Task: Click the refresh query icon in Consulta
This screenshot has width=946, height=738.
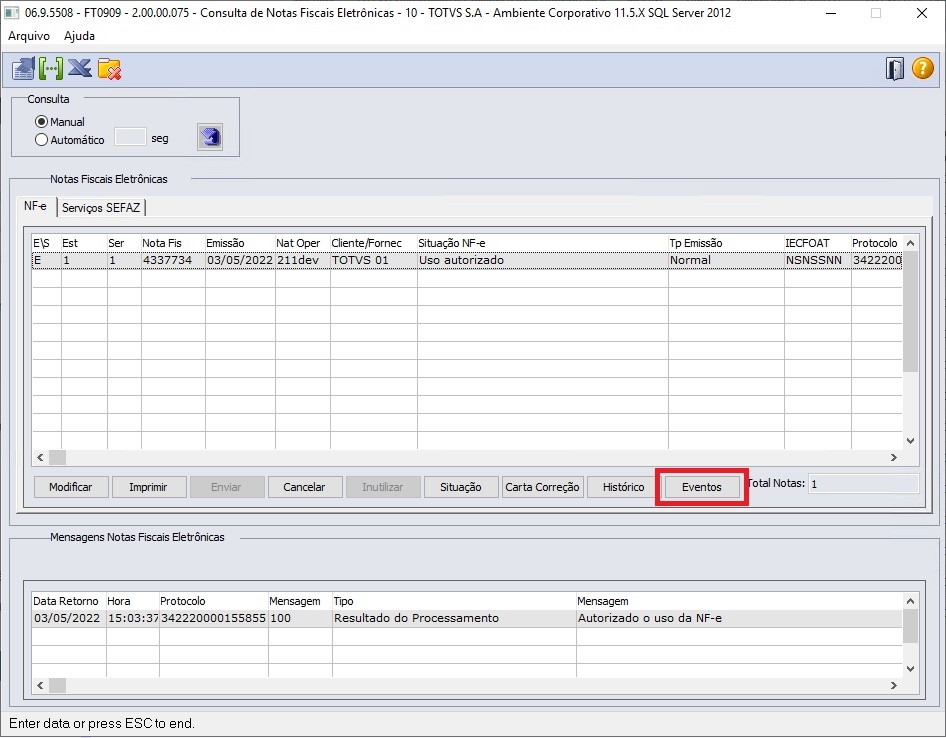Action: pos(209,138)
